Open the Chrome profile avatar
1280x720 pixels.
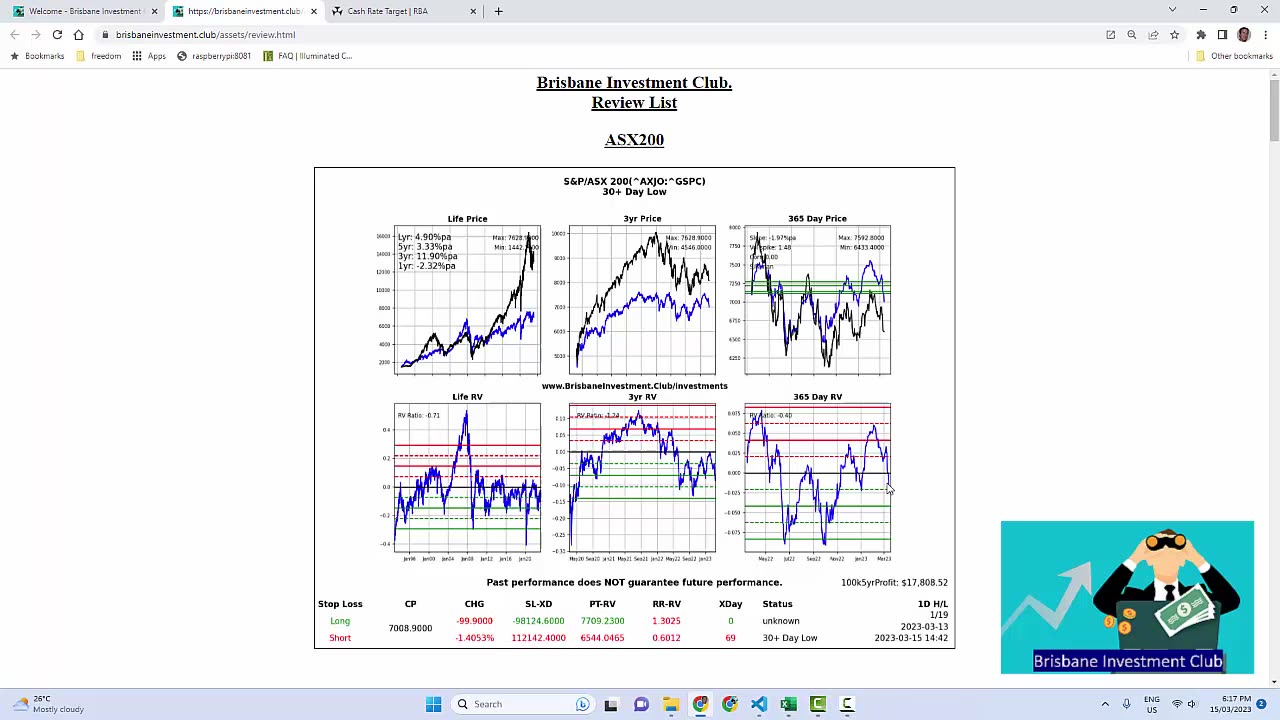pos(1244,35)
